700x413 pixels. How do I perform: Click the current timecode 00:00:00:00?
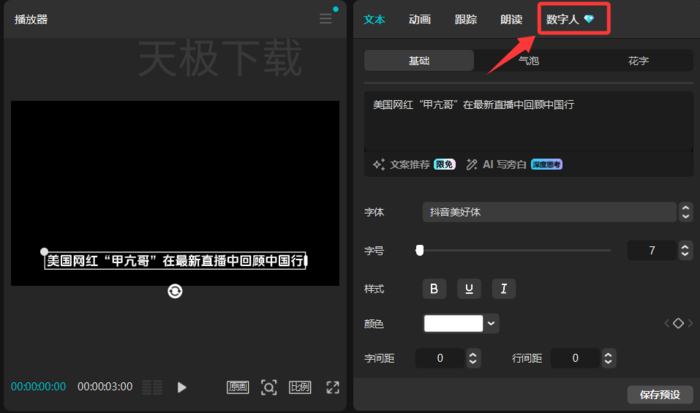(38, 387)
